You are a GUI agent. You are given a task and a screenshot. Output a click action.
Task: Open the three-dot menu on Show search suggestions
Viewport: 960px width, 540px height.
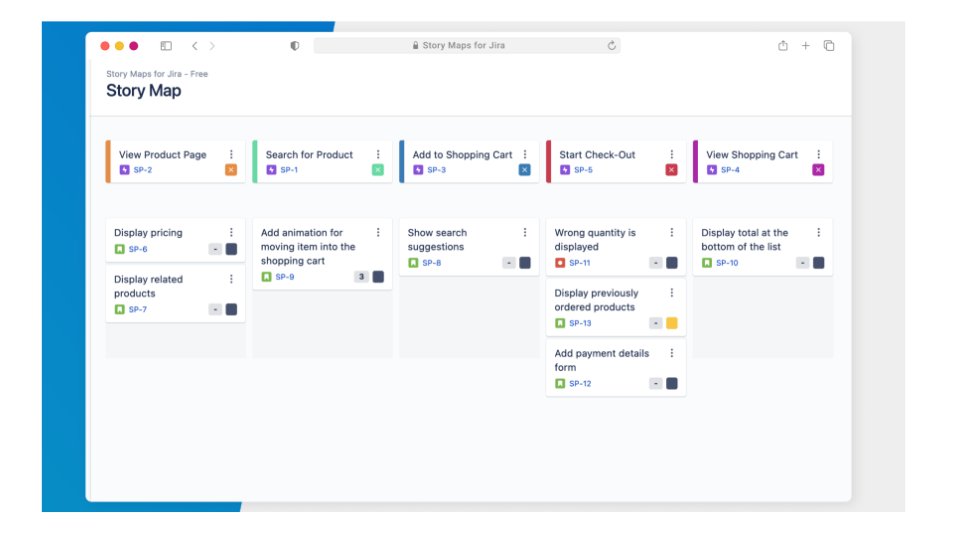click(525, 233)
